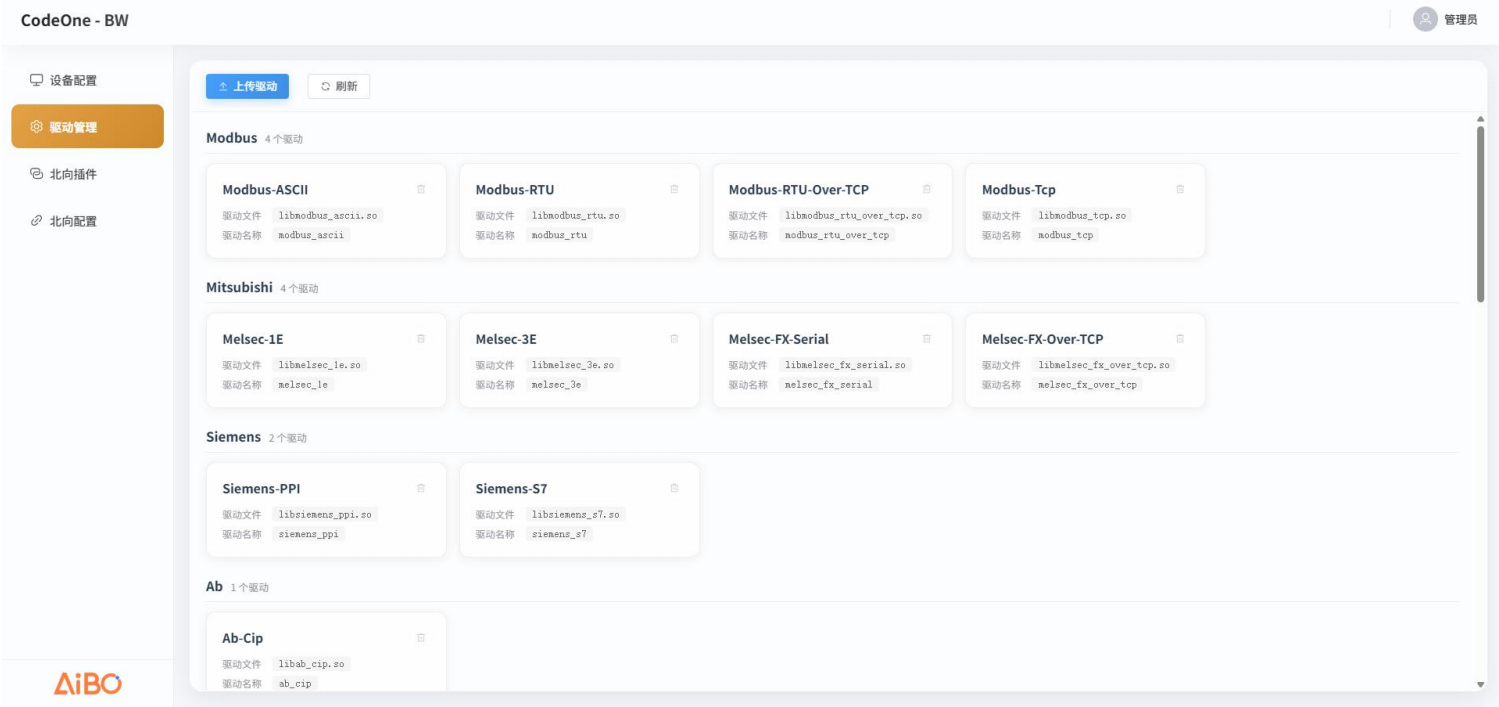Delete the Siemens-PPI driver via trash icon
This screenshot has height=707, width=1499.
421,488
